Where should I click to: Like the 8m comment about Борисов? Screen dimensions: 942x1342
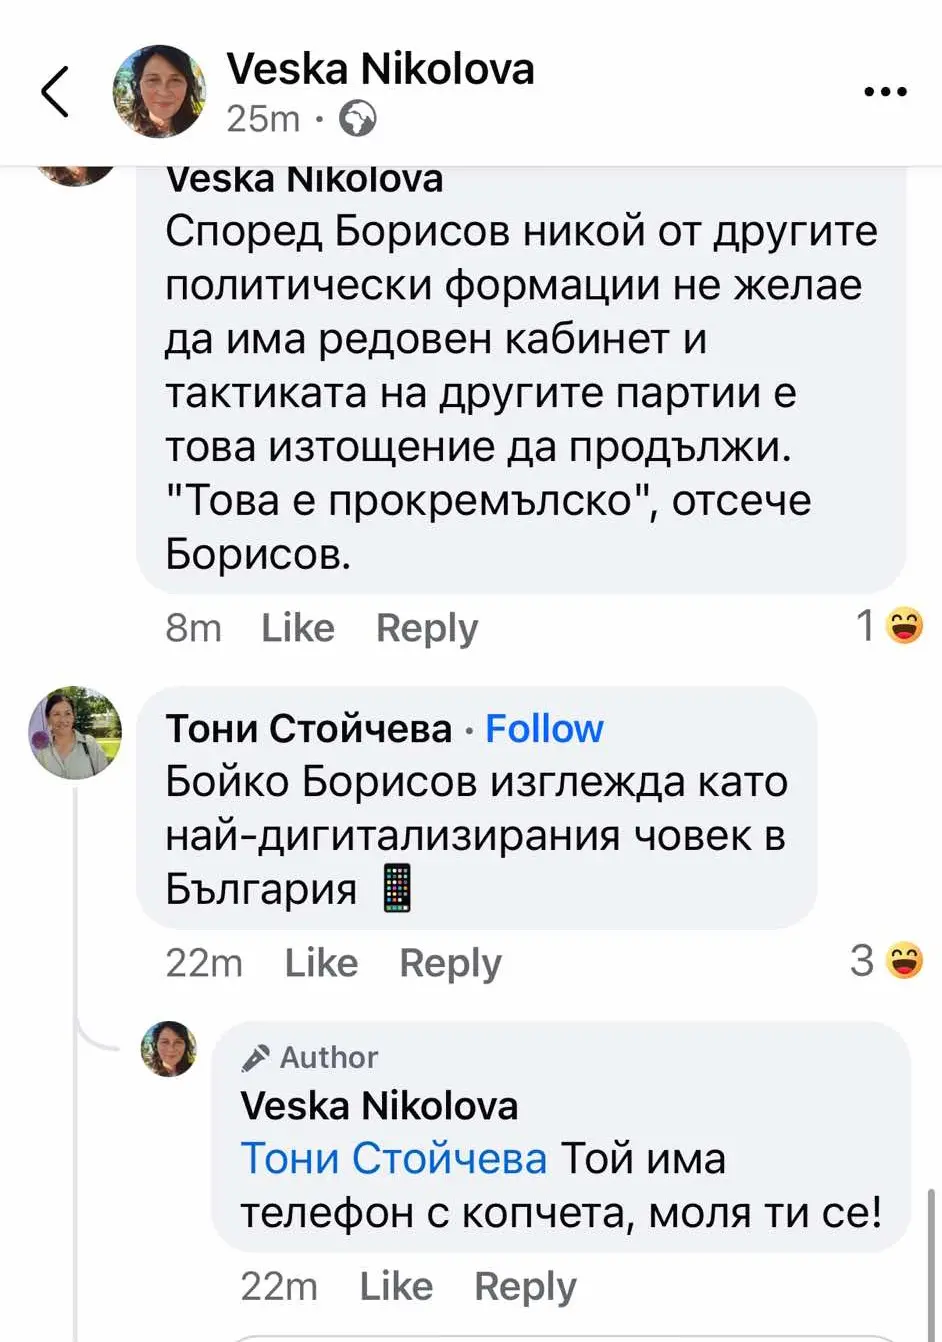[x=298, y=628]
